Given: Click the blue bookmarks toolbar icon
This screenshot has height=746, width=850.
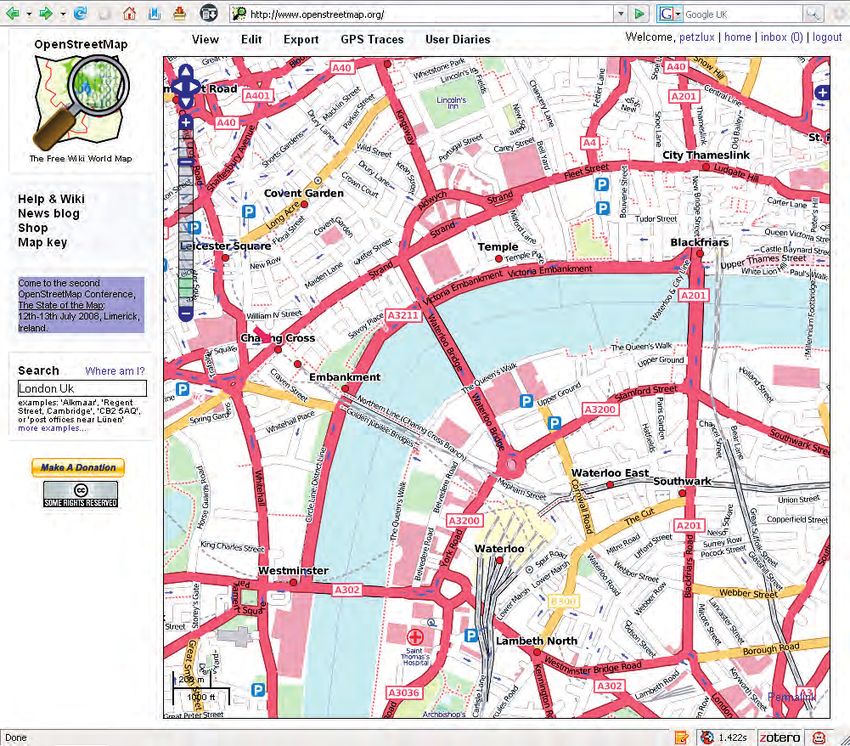Looking at the screenshot, I should tap(154, 13).
